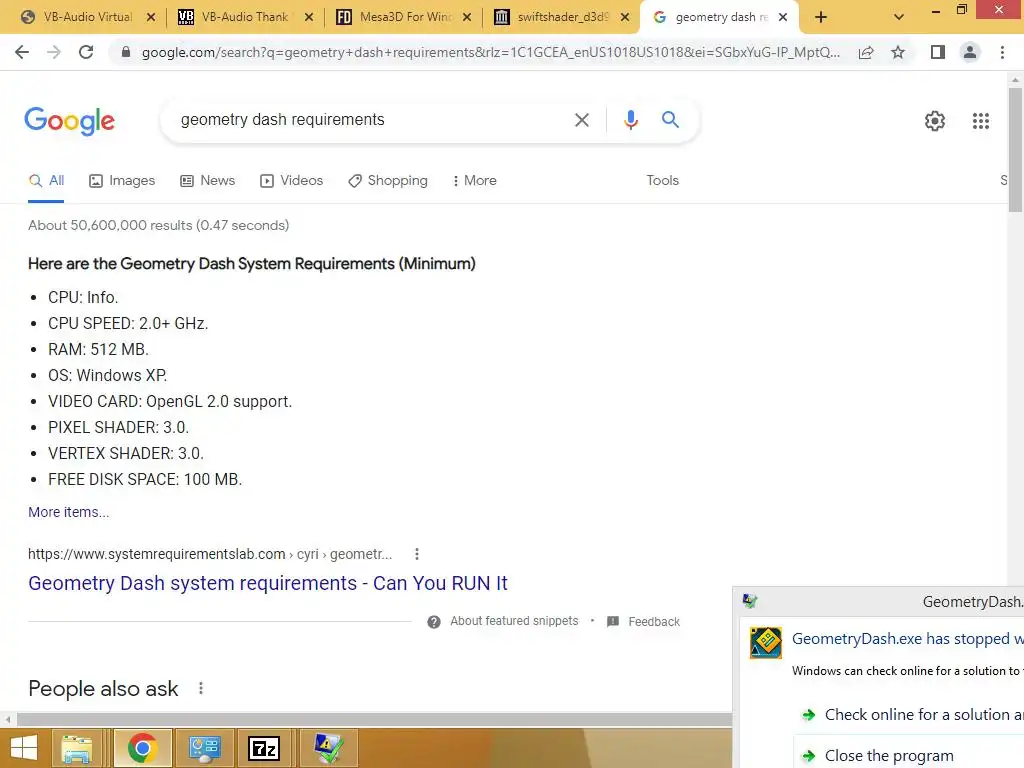Expand the tab search dropdown
The width and height of the screenshot is (1024, 768).
pyautogui.click(x=899, y=18)
